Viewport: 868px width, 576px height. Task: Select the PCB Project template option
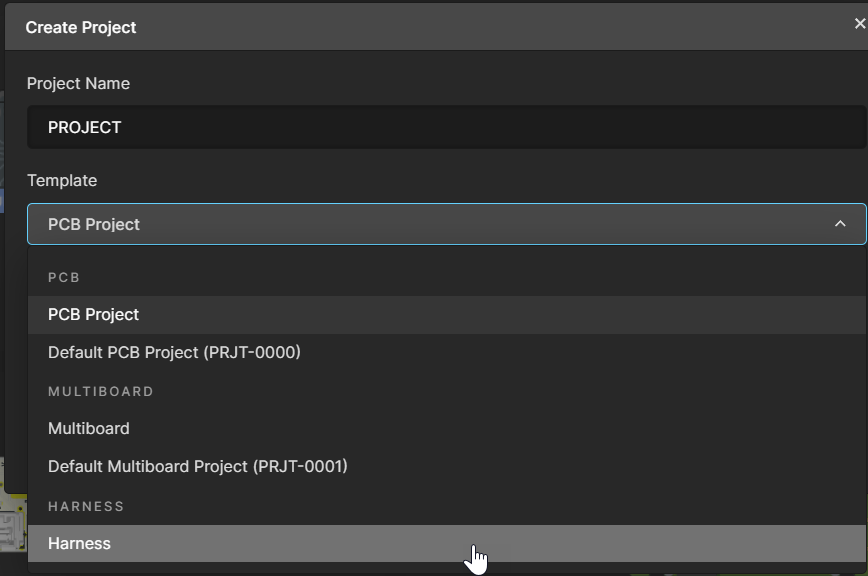click(94, 314)
